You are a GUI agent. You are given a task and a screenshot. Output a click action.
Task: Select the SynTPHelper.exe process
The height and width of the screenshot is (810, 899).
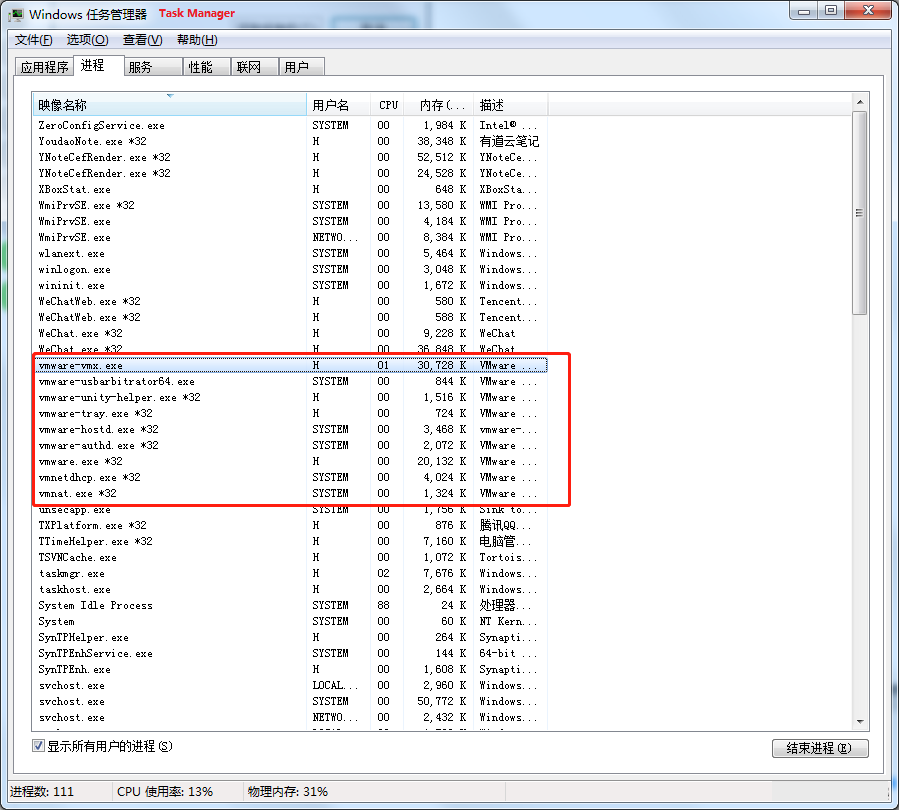tap(290, 637)
